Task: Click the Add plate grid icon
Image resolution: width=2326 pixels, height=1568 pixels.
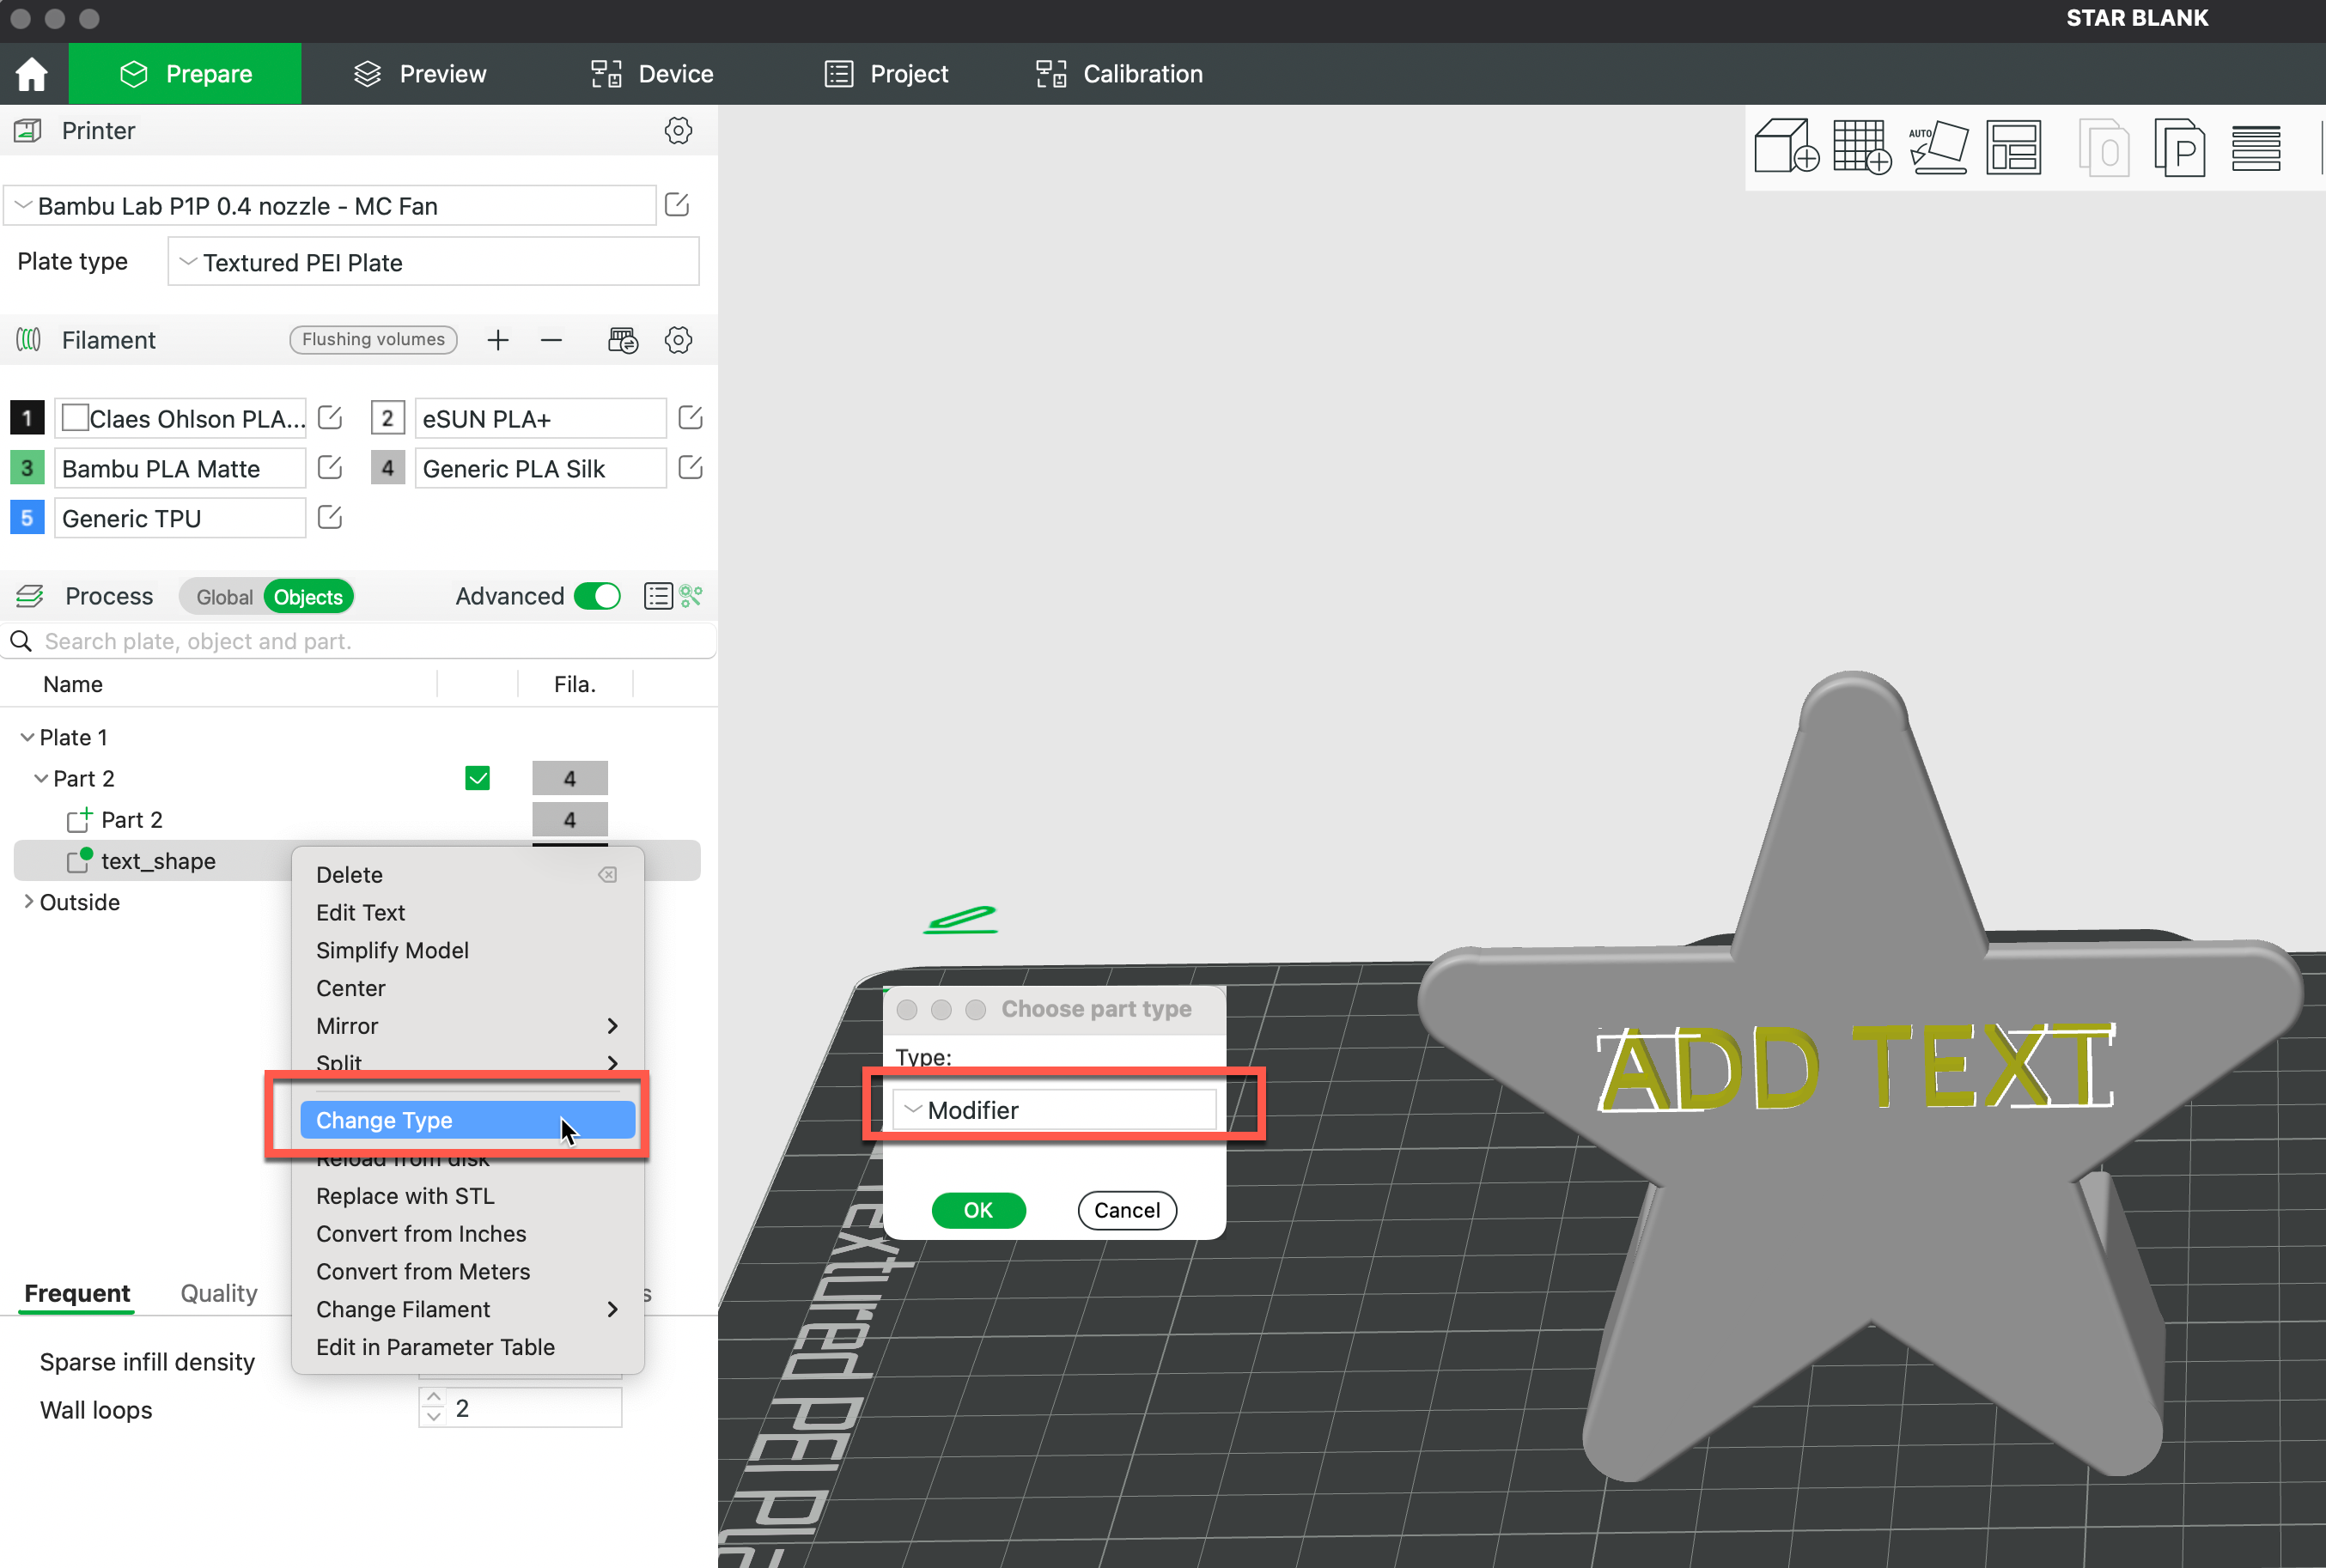Action: click(x=1862, y=147)
